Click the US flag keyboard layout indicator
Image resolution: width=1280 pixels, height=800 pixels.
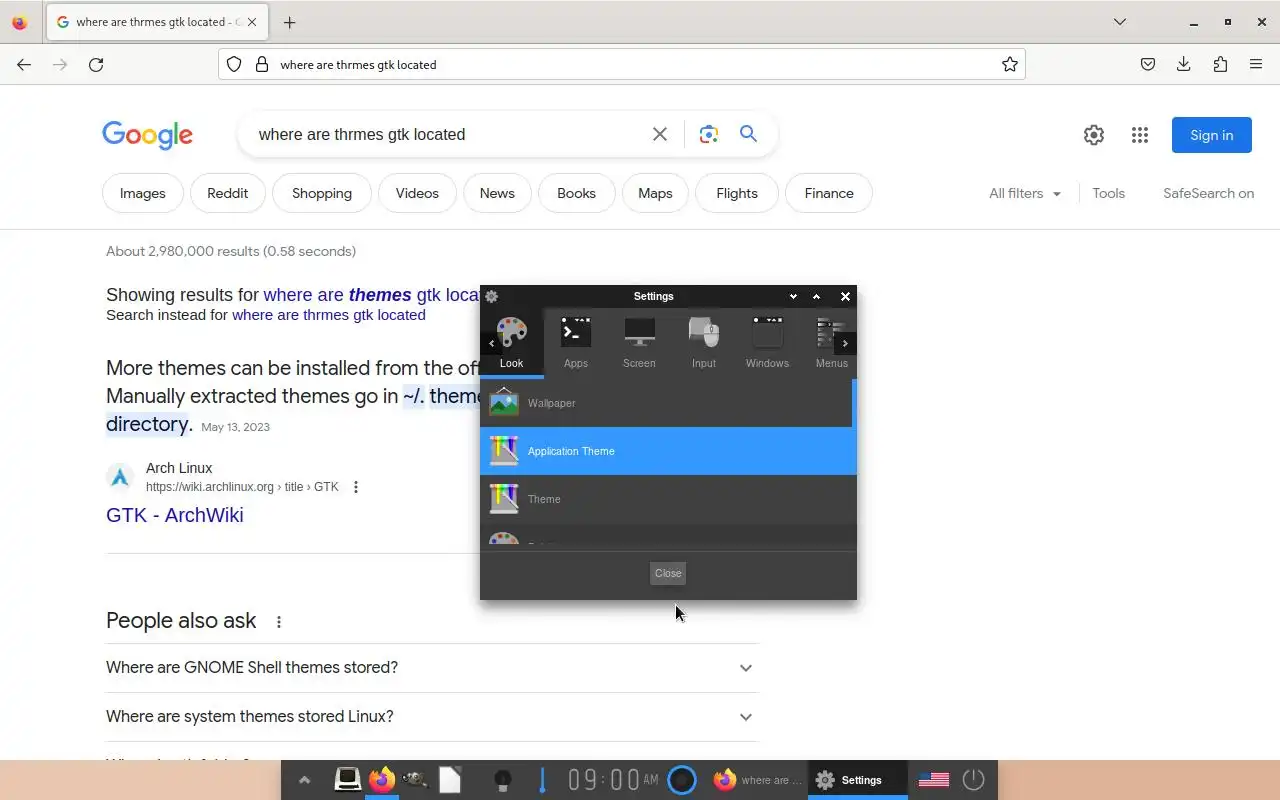(933, 780)
